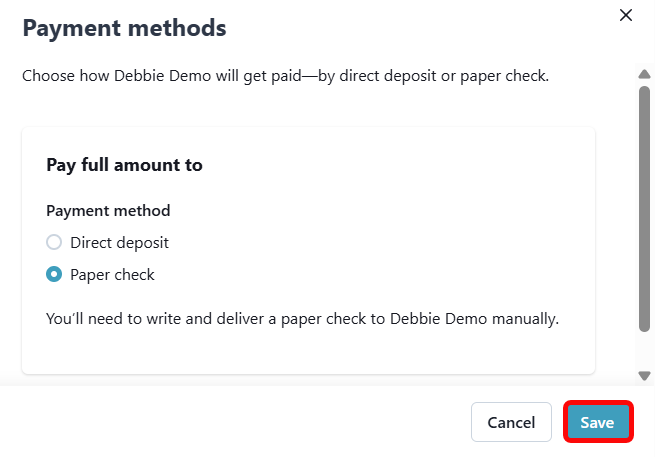
Task: Click the paper check delivery note text
Action: [x=302, y=319]
